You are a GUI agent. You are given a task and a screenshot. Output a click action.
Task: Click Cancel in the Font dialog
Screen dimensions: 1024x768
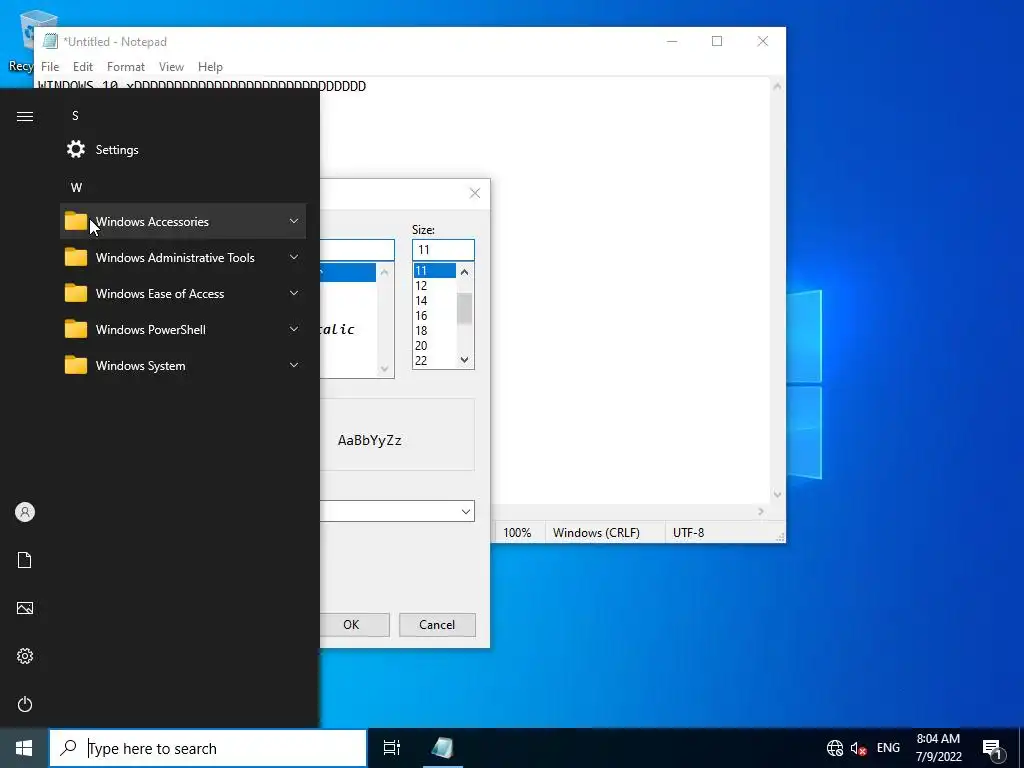[437, 624]
